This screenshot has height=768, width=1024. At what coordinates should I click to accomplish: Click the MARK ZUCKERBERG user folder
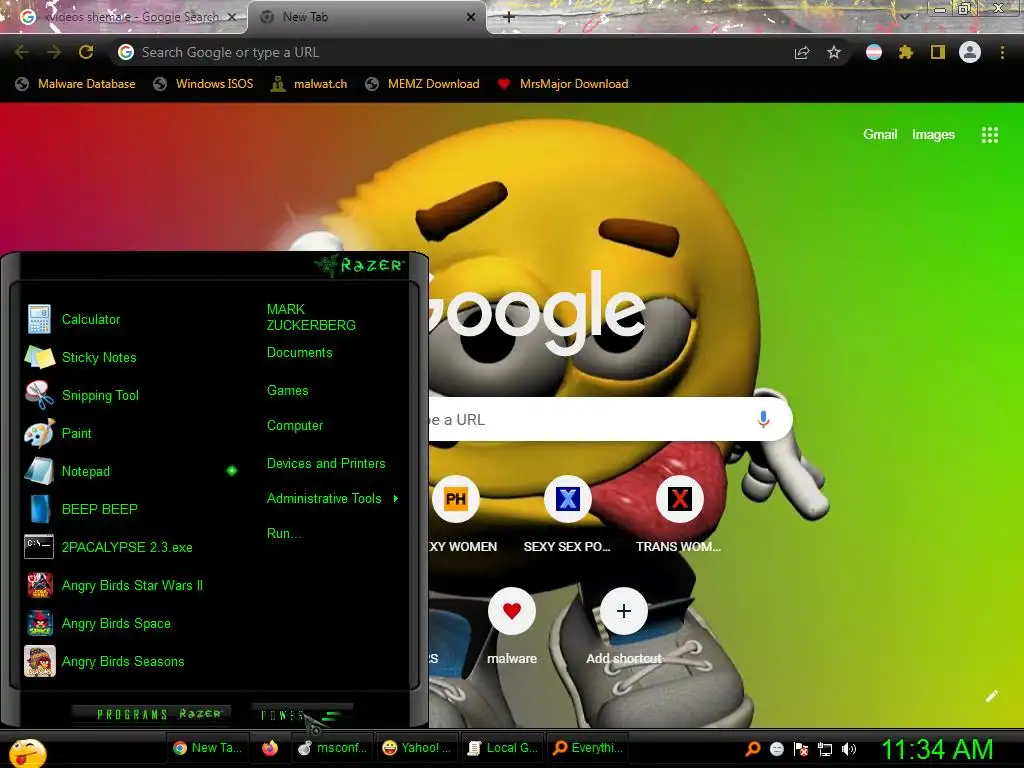(x=311, y=317)
